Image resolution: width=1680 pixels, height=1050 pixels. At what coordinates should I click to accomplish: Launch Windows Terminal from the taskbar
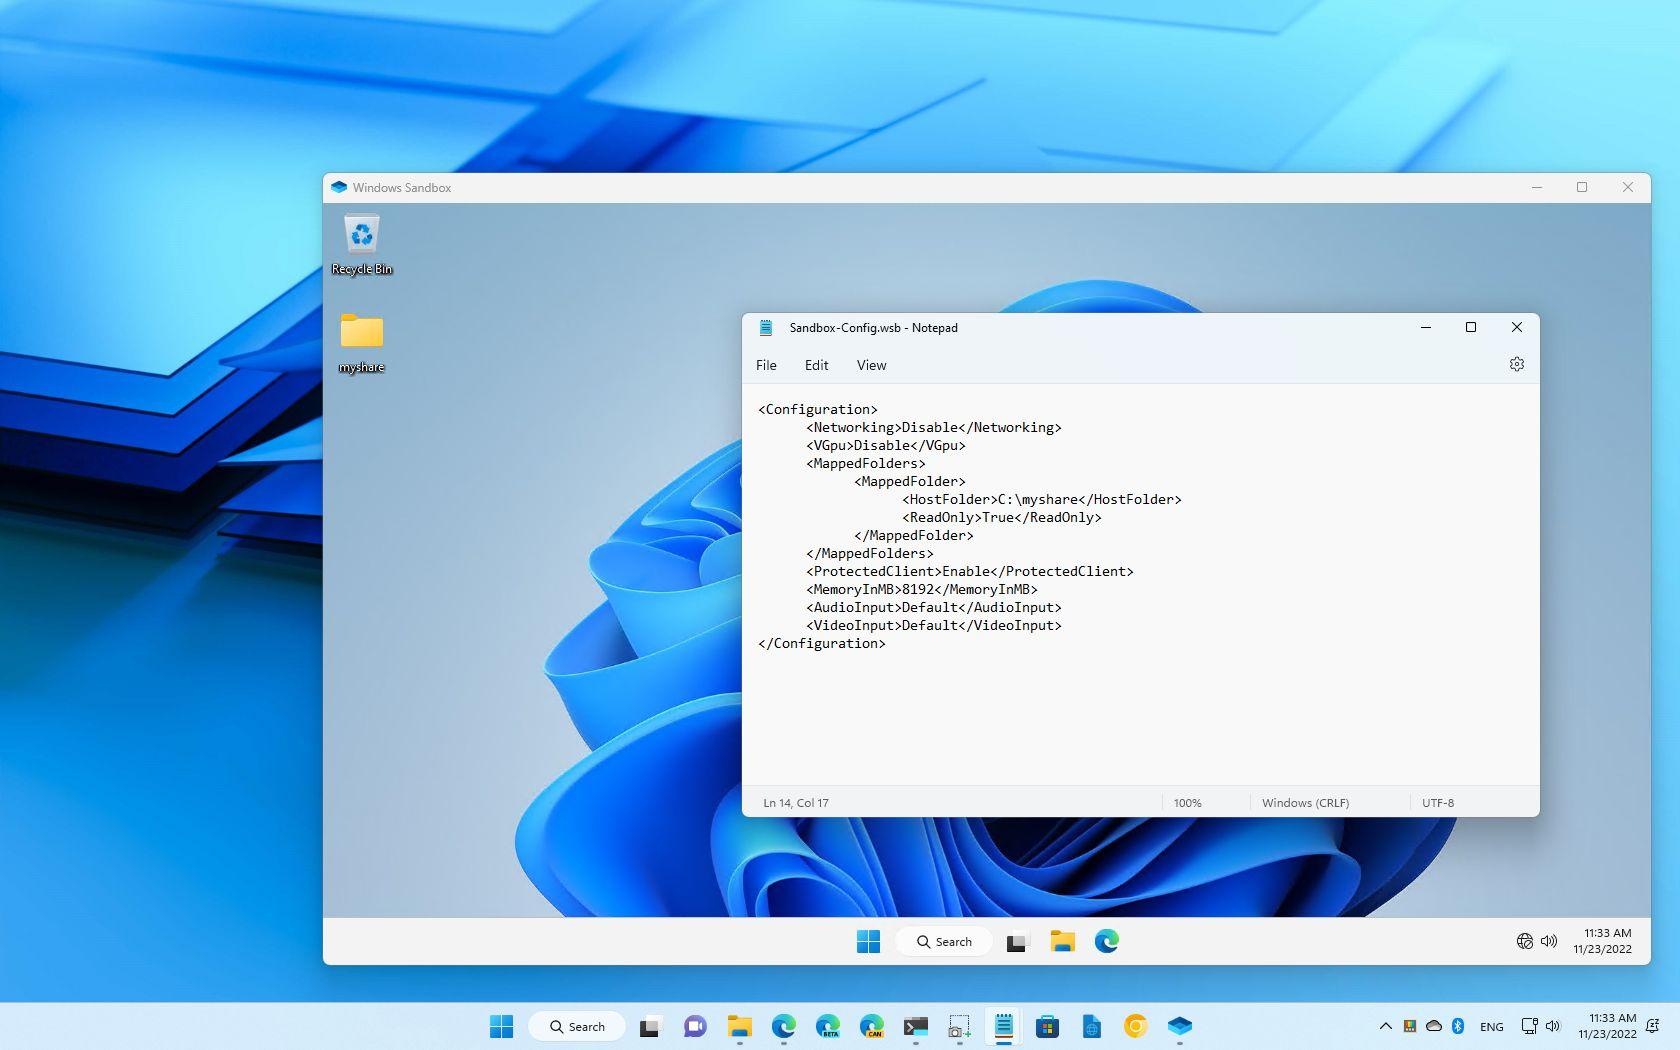tap(916, 1026)
